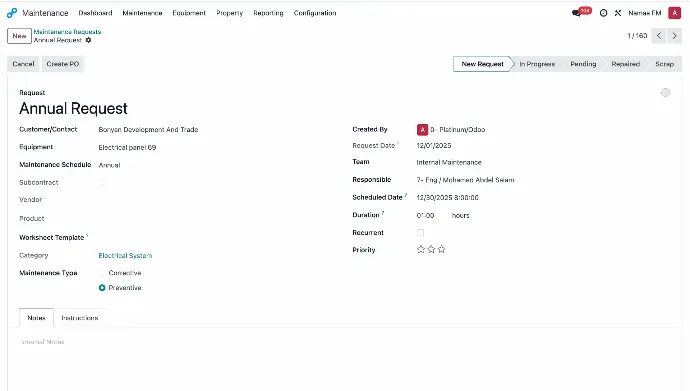Open the Reporting menu
690x391 pixels.
268,13
